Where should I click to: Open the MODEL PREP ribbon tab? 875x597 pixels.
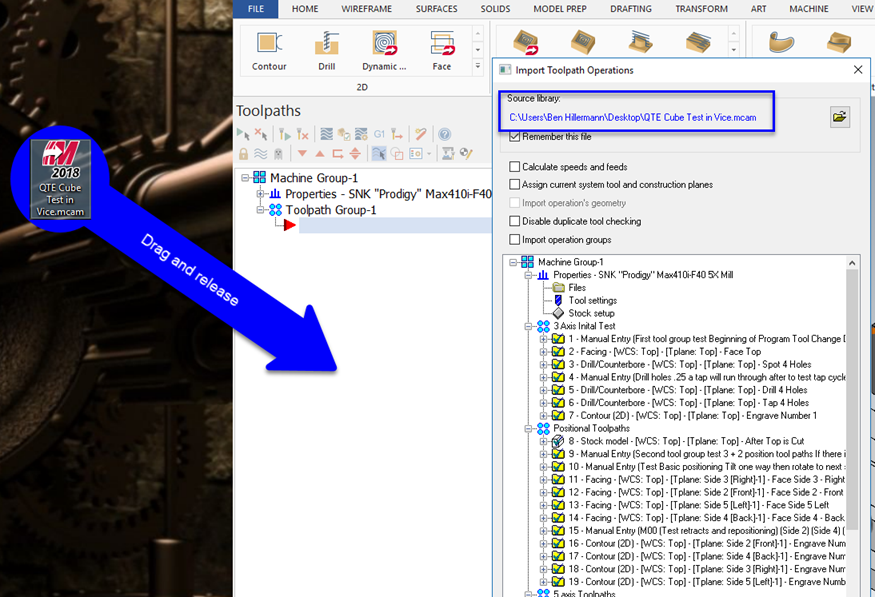[x=560, y=9]
